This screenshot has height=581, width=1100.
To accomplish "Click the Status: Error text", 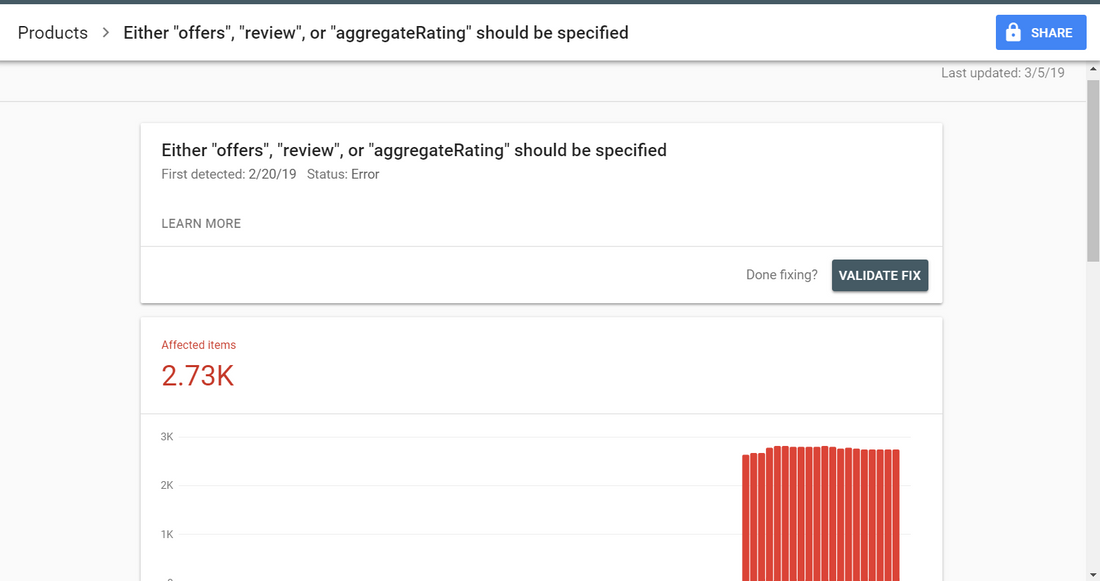I will (343, 174).
